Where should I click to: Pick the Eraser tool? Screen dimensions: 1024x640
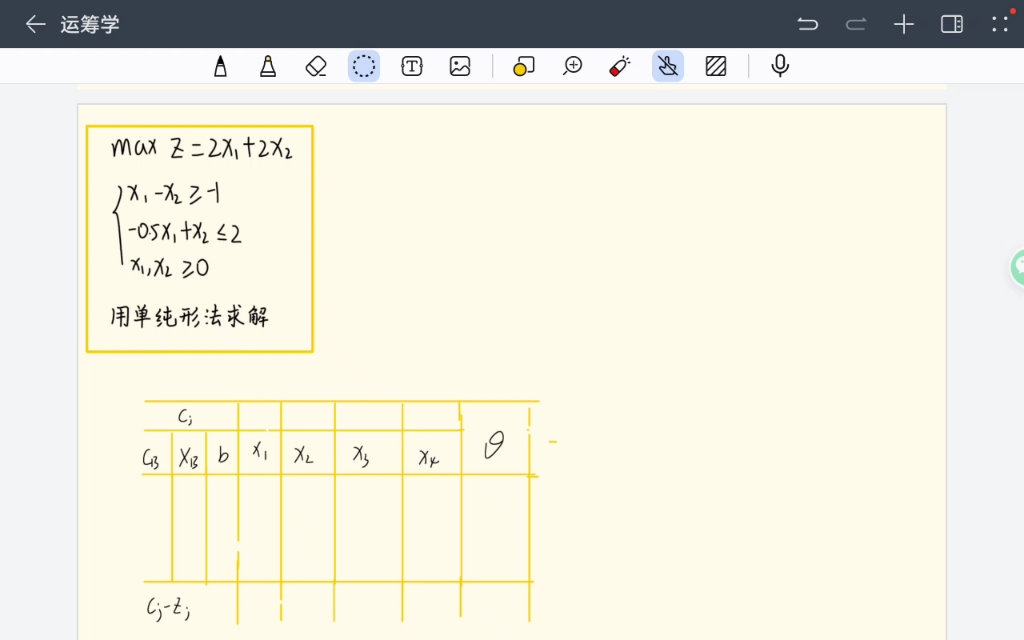click(x=315, y=66)
